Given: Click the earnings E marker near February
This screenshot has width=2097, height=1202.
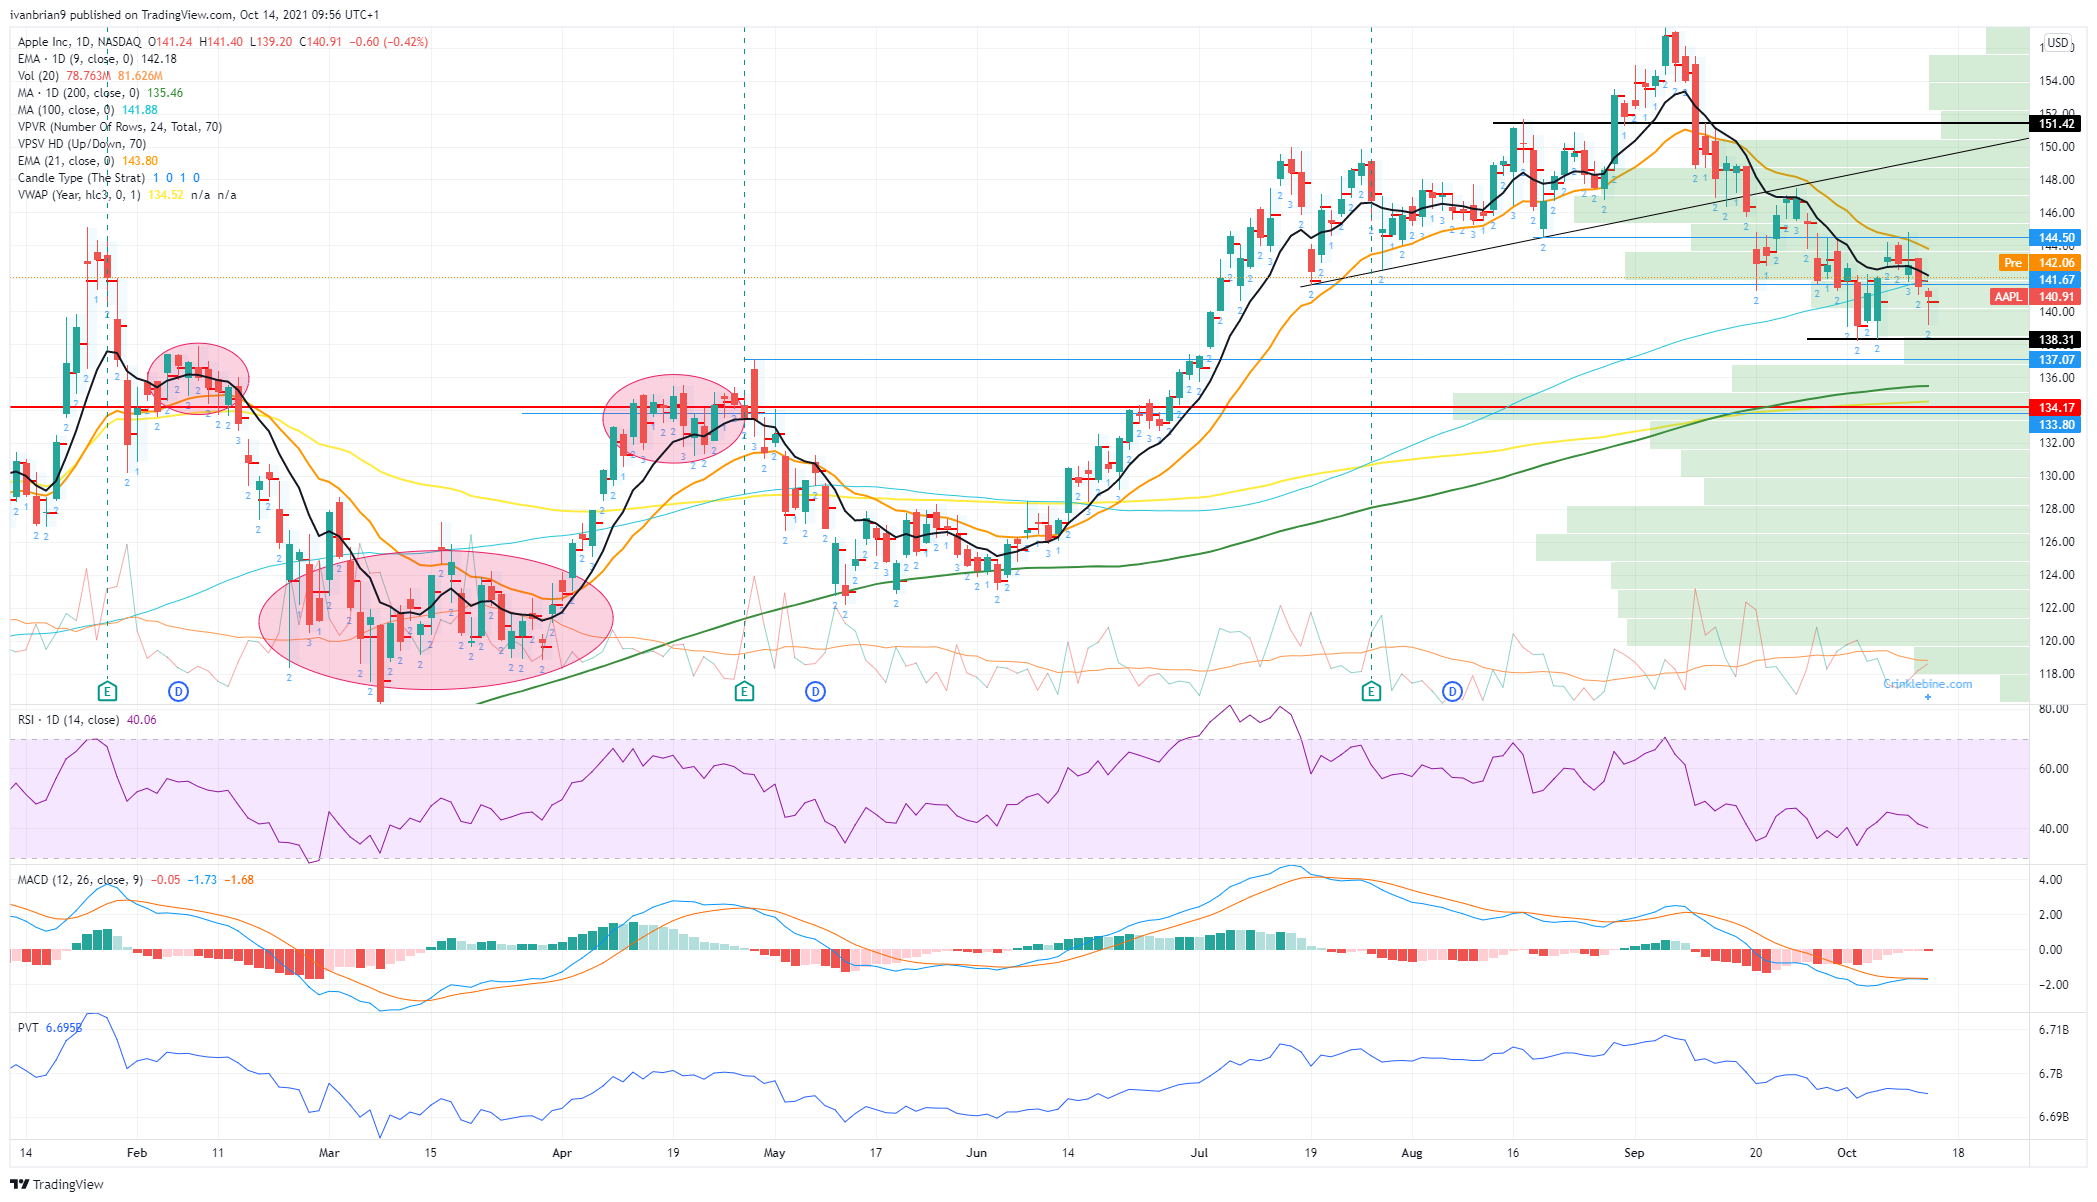Looking at the screenshot, I should coord(108,691).
